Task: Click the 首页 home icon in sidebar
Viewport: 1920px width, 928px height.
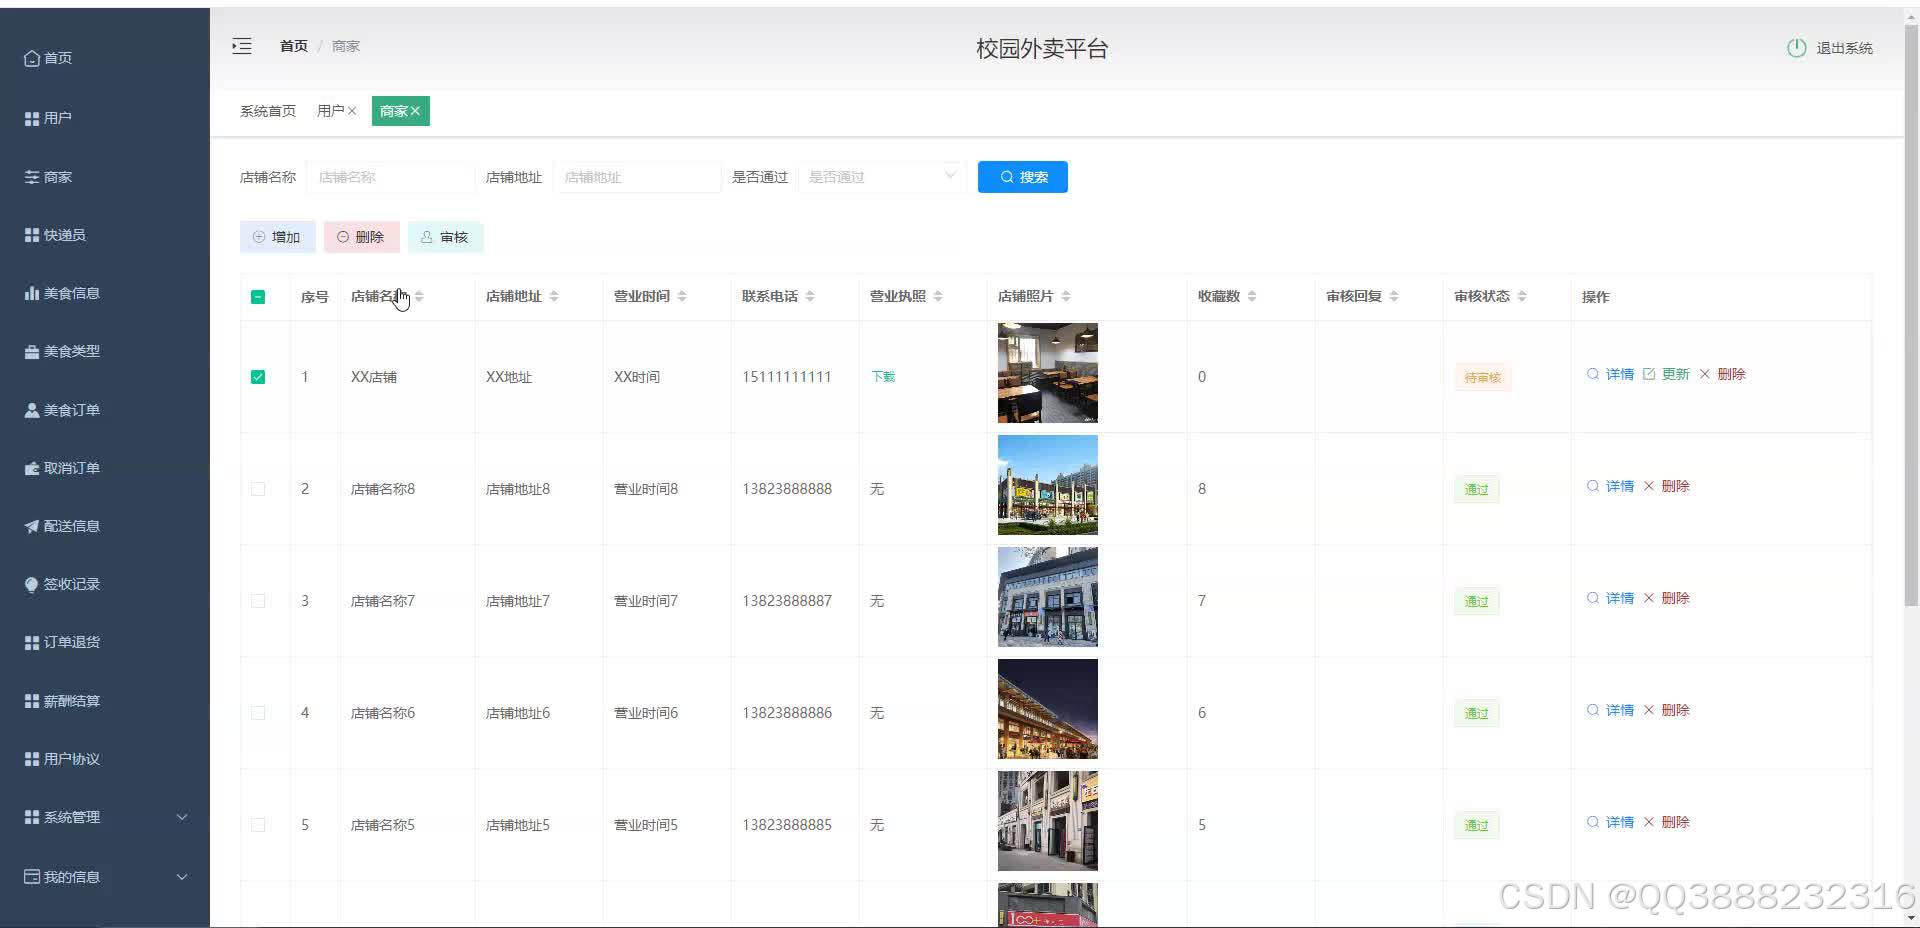Action: pyautogui.click(x=32, y=58)
